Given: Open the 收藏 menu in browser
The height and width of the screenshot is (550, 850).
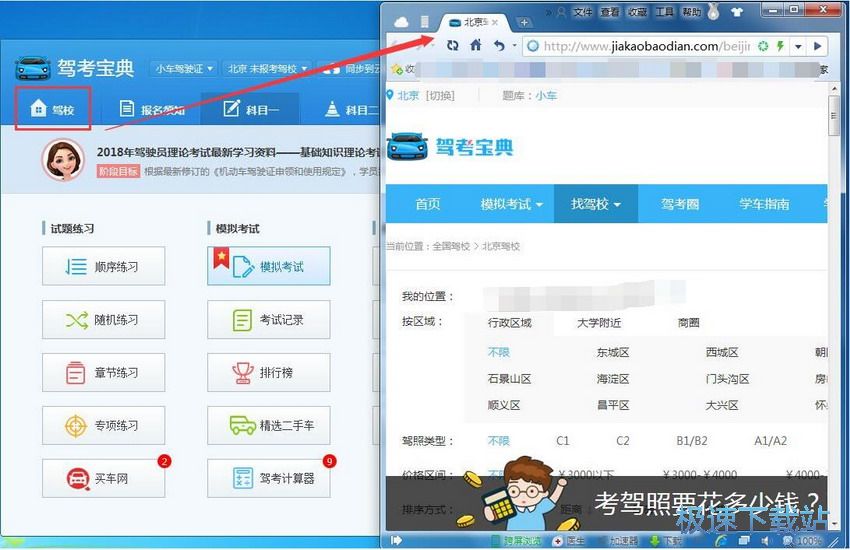Looking at the screenshot, I should point(637,11).
